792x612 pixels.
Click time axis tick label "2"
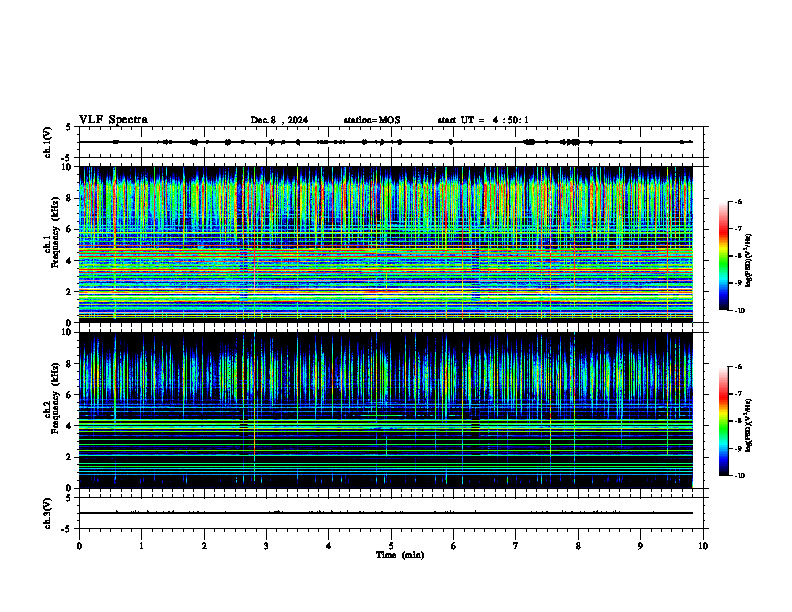(204, 546)
